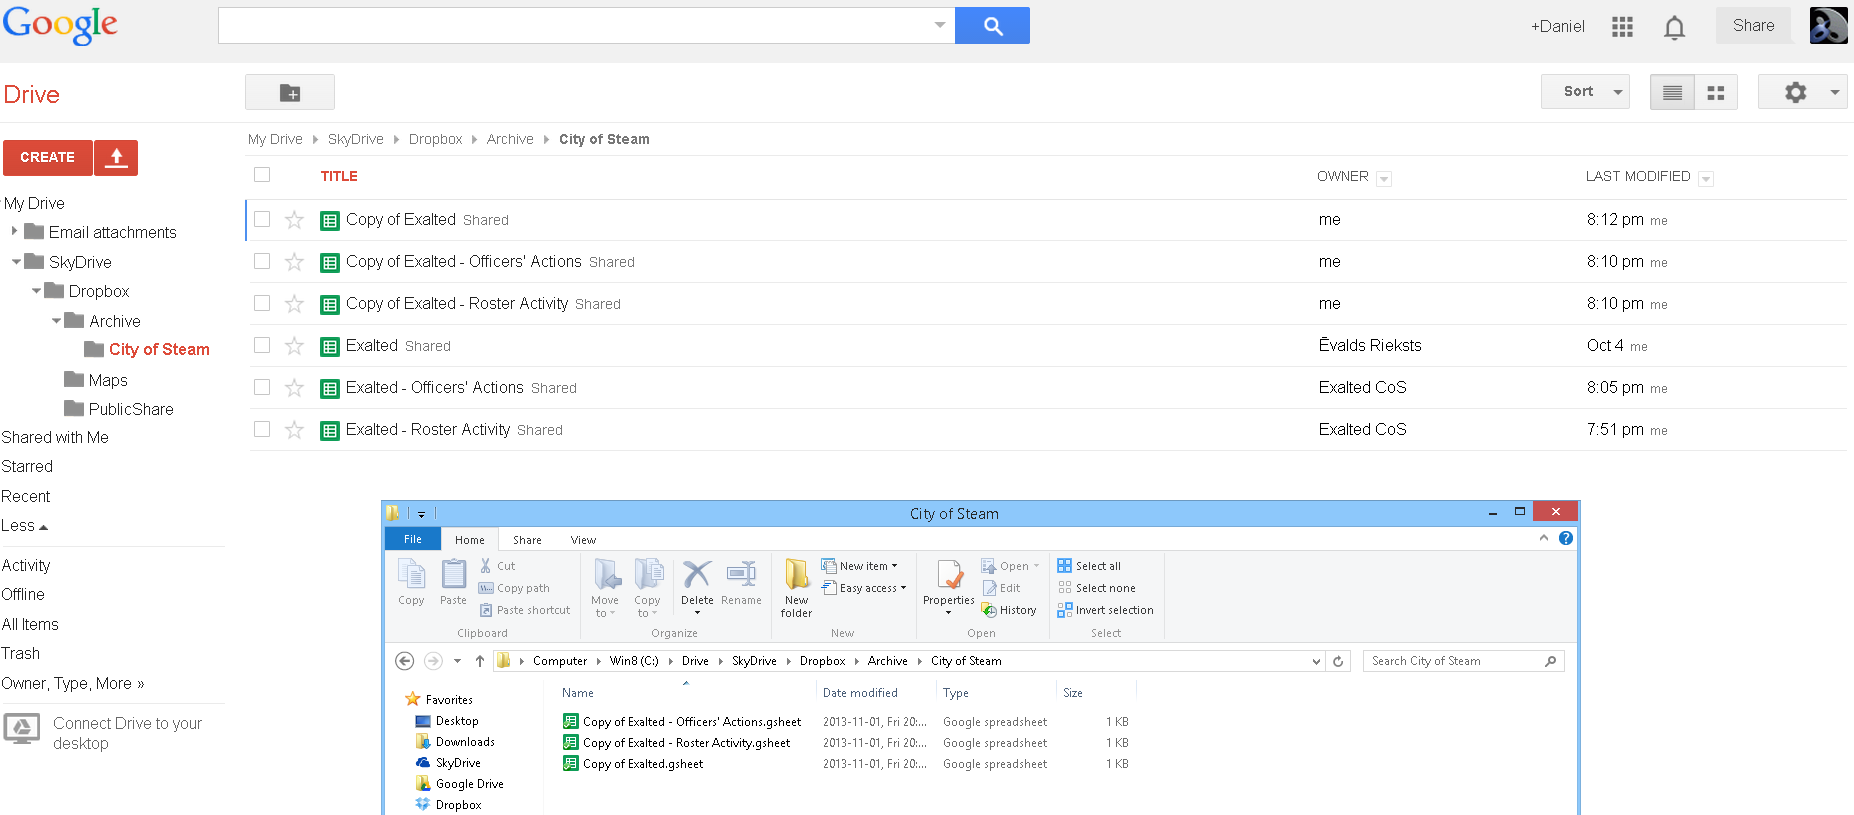Switch to the View ribbon tab
1854x815 pixels.
(x=583, y=540)
